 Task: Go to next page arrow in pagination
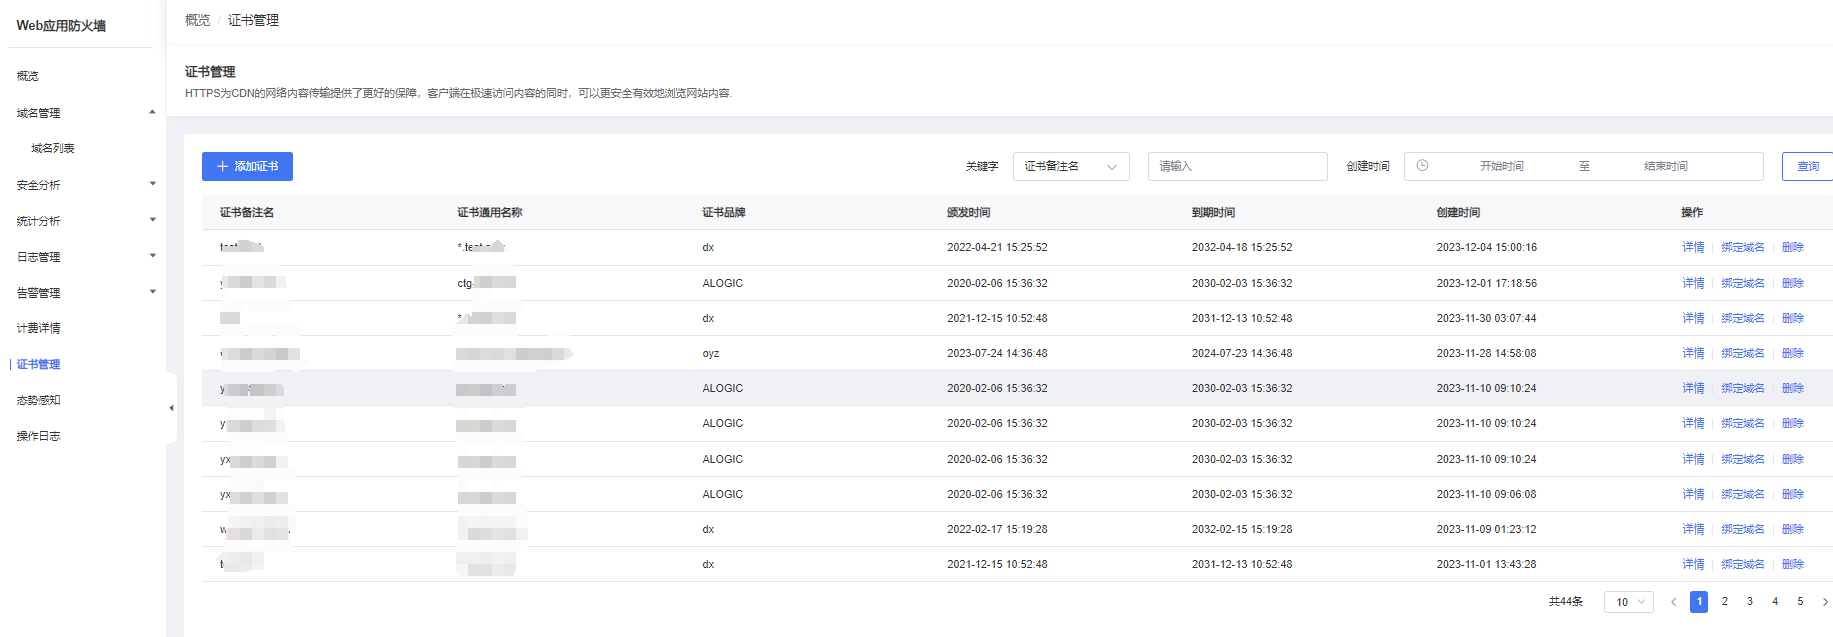coord(1824,602)
